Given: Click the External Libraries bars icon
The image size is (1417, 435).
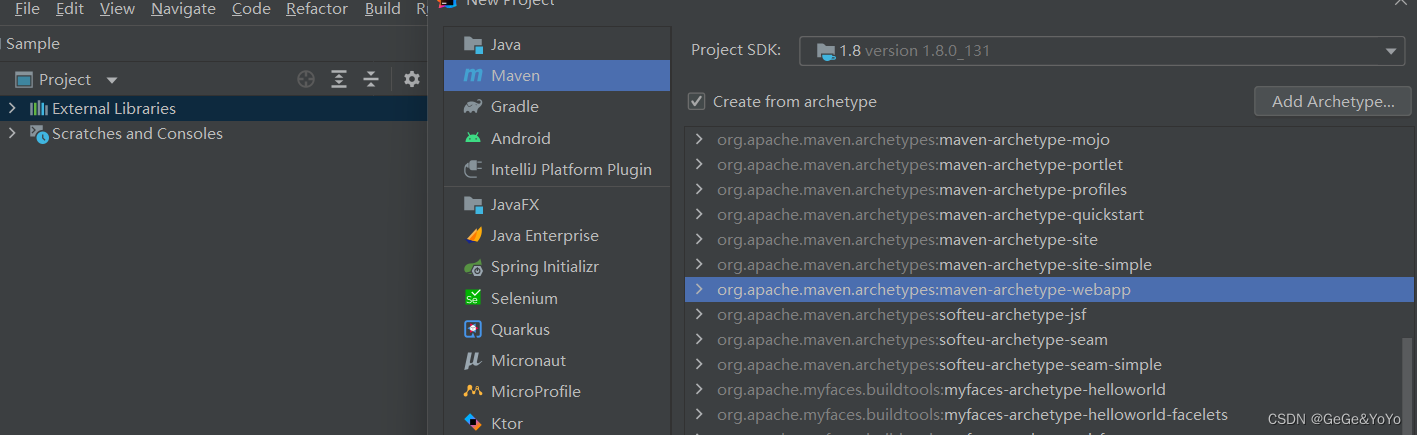Looking at the screenshot, I should coord(39,108).
